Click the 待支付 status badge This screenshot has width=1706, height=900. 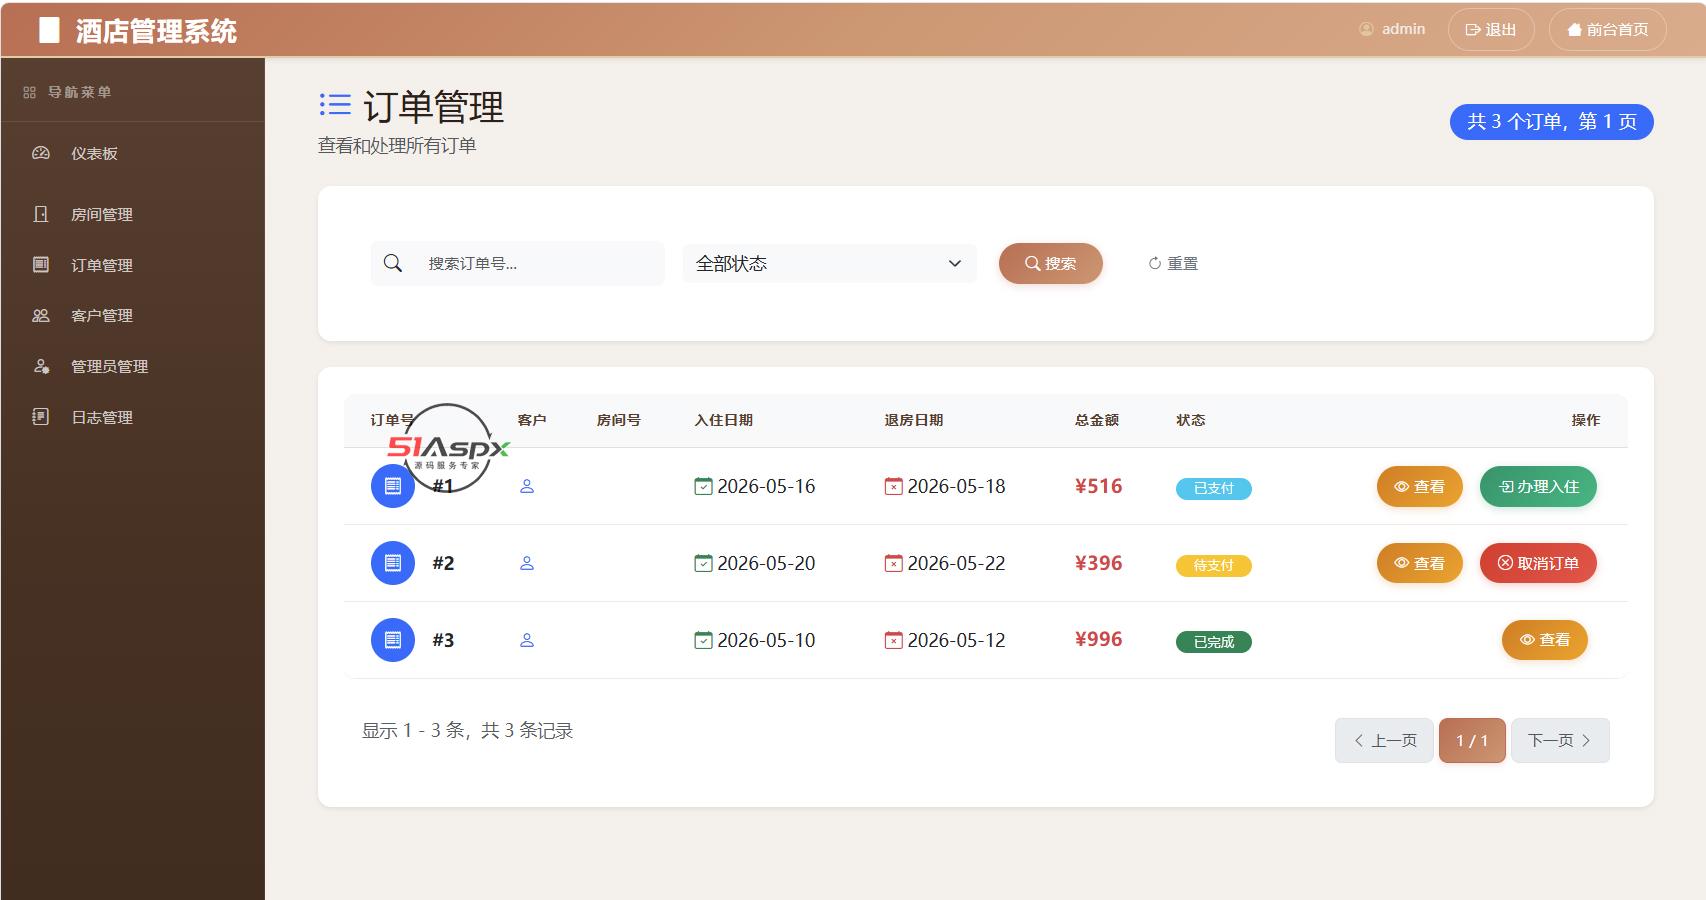coord(1213,565)
